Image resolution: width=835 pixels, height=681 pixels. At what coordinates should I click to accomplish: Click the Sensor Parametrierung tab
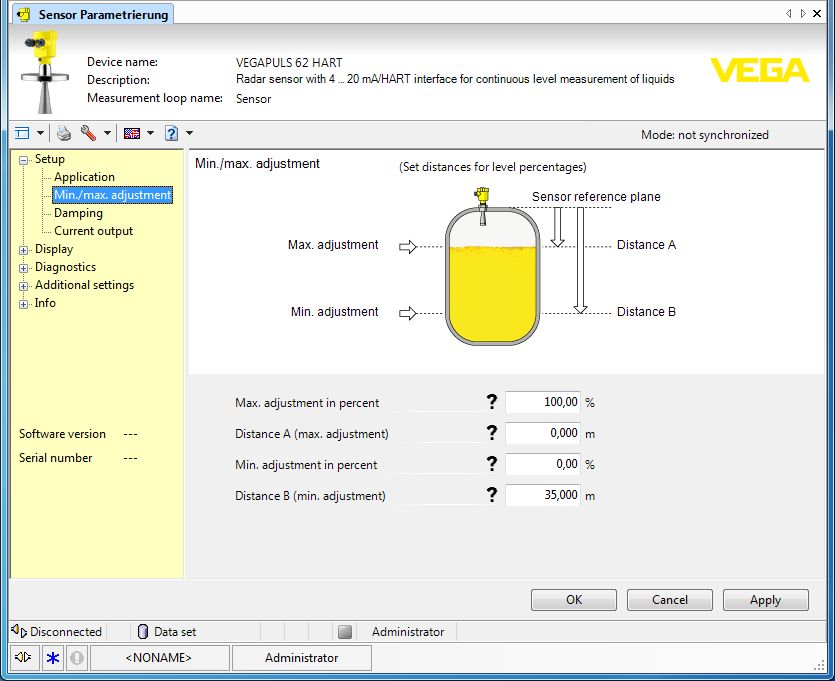pos(93,14)
